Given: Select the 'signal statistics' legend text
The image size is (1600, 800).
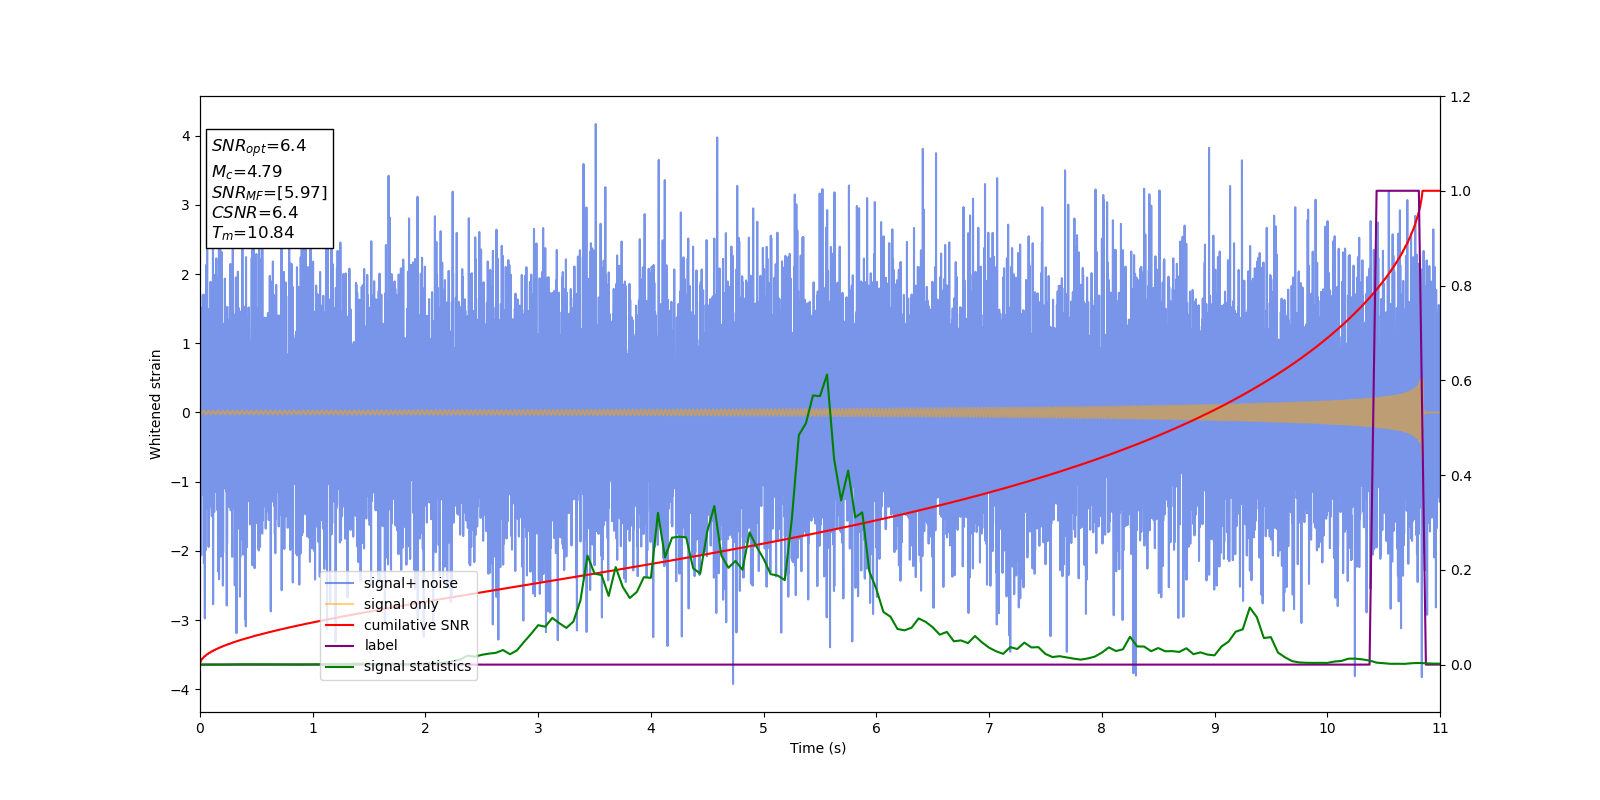Looking at the screenshot, I should (x=417, y=666).
